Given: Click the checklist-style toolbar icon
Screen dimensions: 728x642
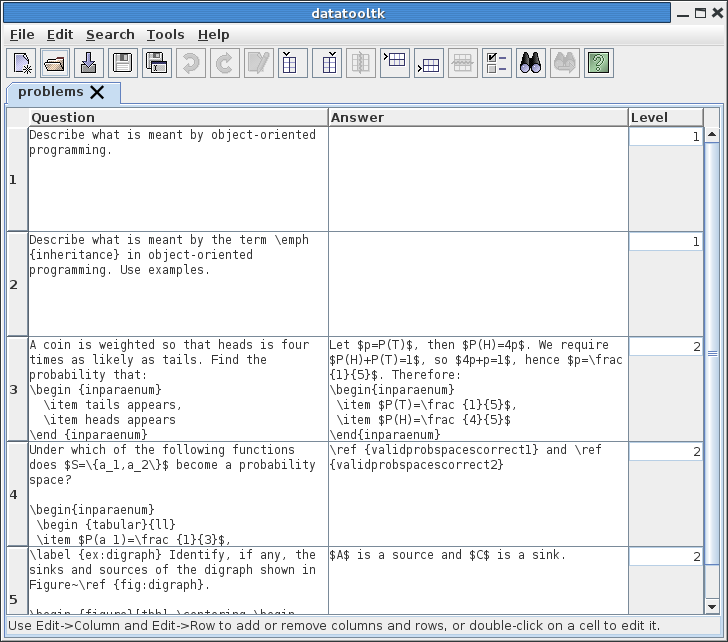Looking at the screenshot, I should [x=496, y=63].
